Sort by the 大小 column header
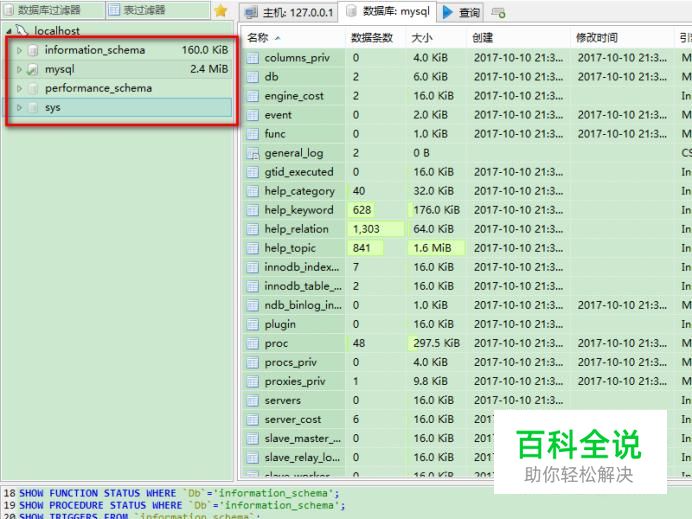 [435, 38]
